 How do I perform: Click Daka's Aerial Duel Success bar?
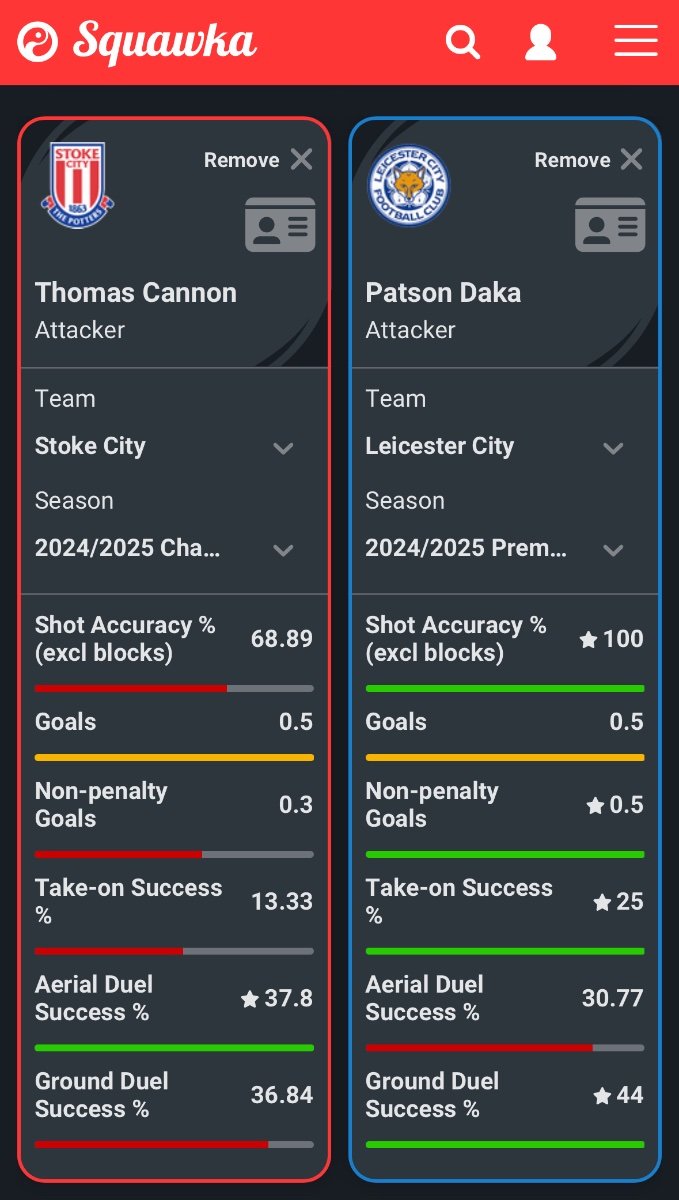pos(505,1047)
